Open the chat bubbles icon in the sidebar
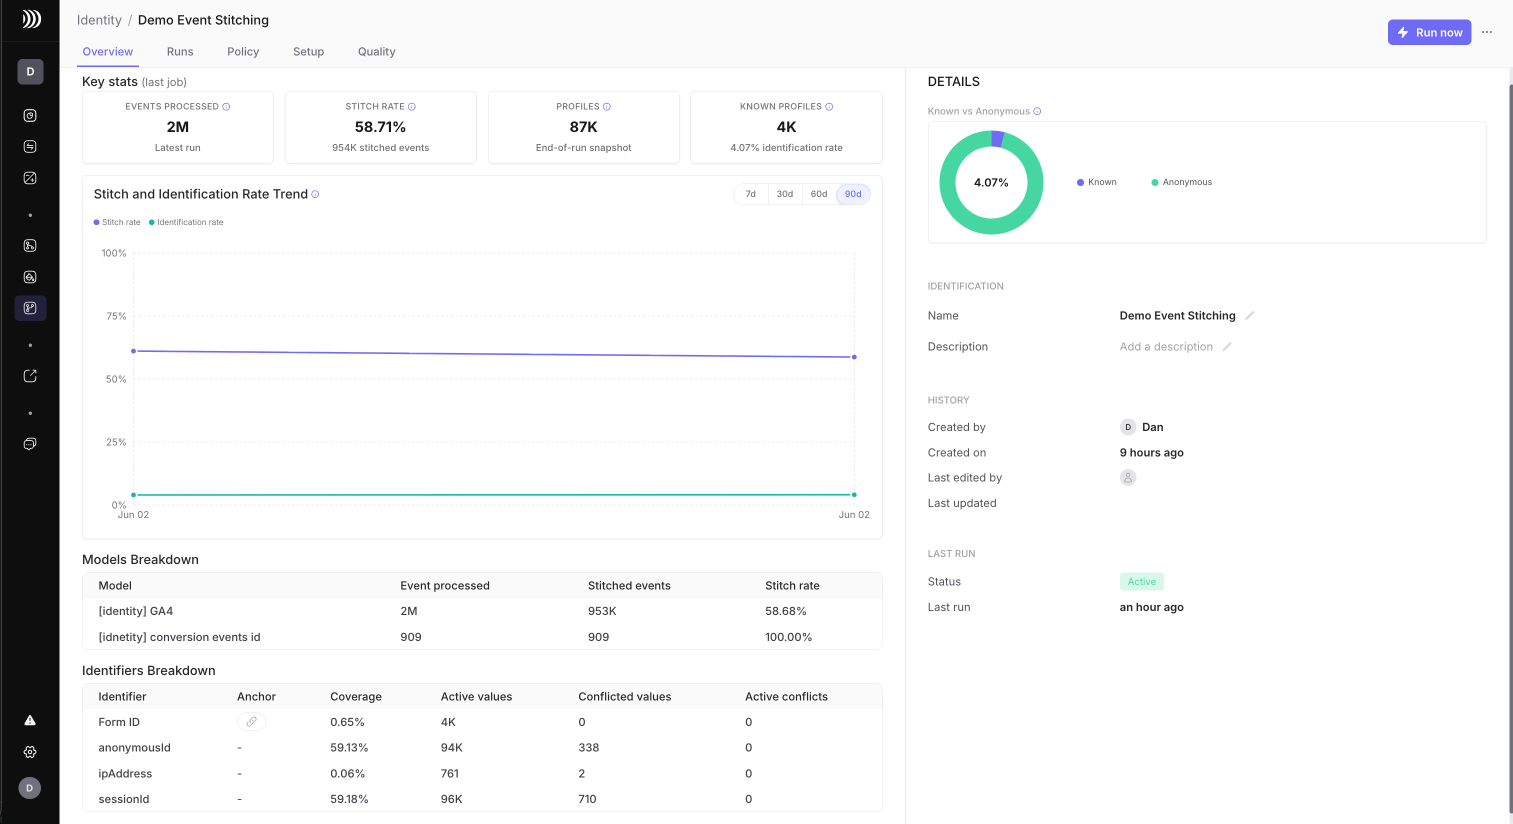The image size is (1513, 824). (30, 444)
